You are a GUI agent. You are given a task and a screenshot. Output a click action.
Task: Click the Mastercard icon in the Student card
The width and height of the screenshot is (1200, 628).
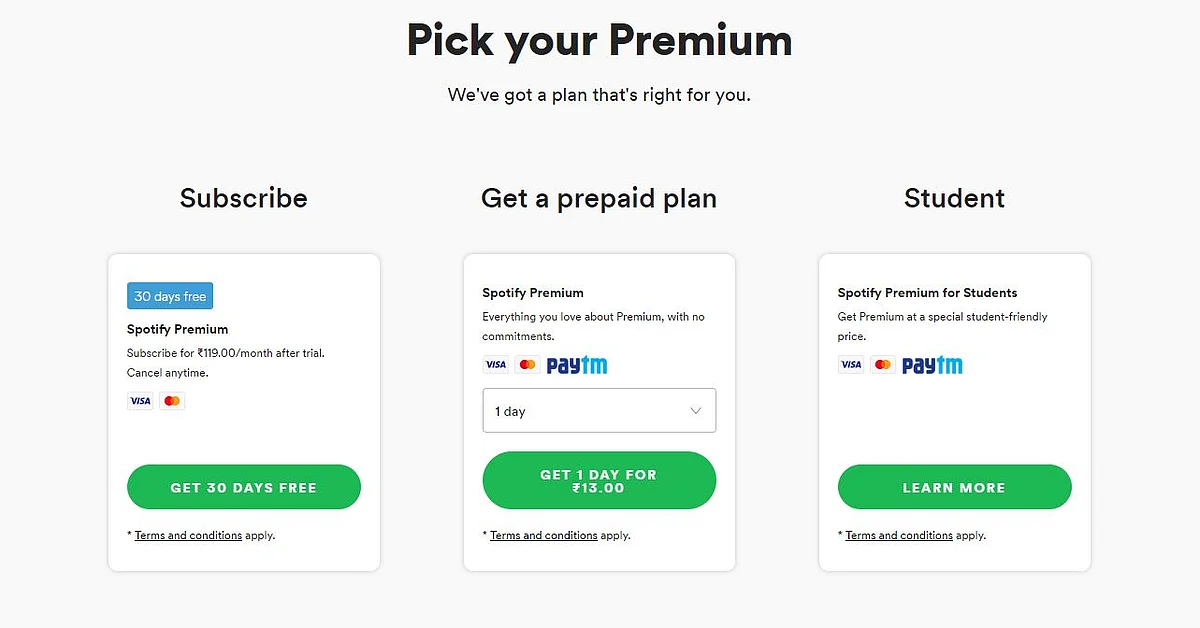point(883,365)
